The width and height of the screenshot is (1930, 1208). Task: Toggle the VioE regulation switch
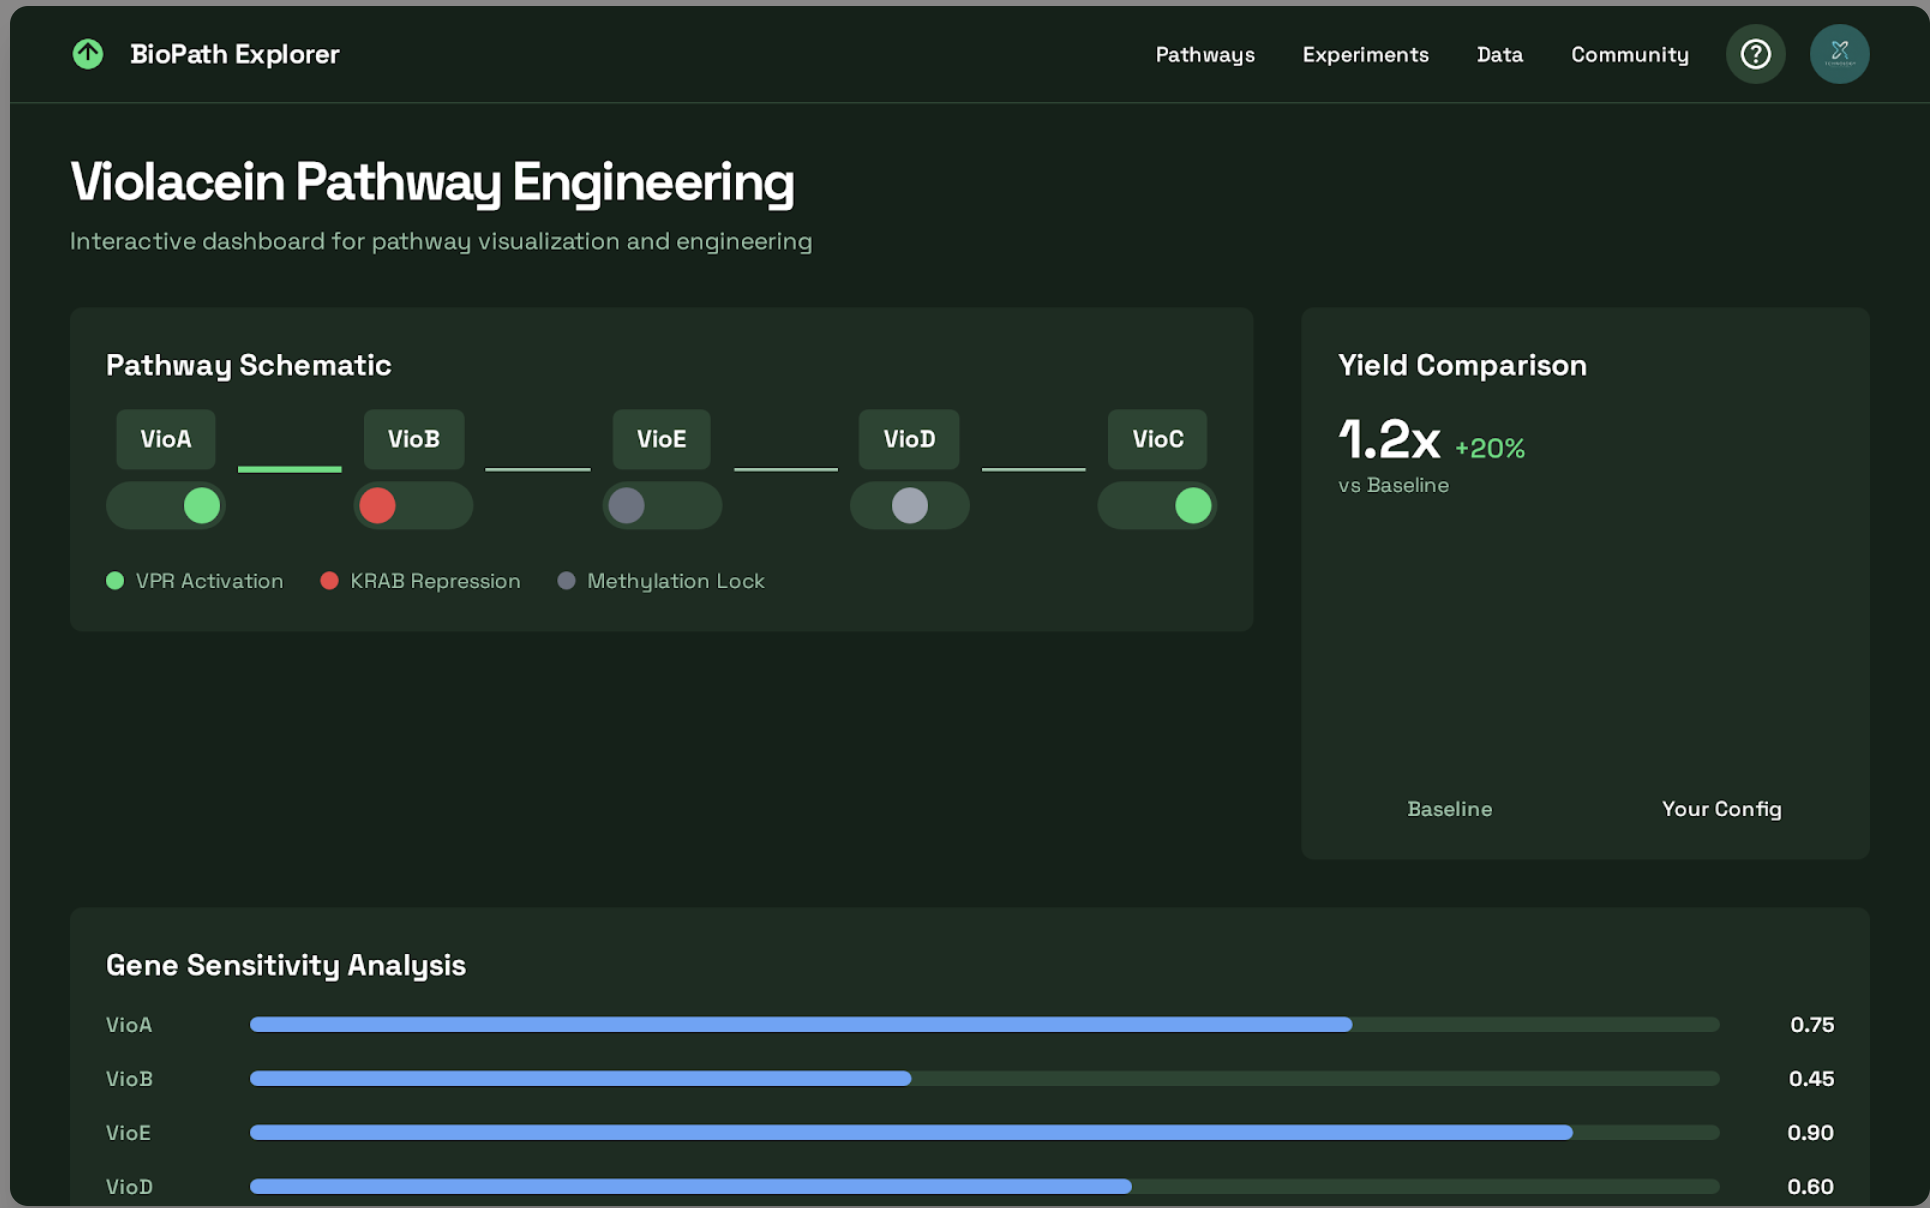click(662, 506)
